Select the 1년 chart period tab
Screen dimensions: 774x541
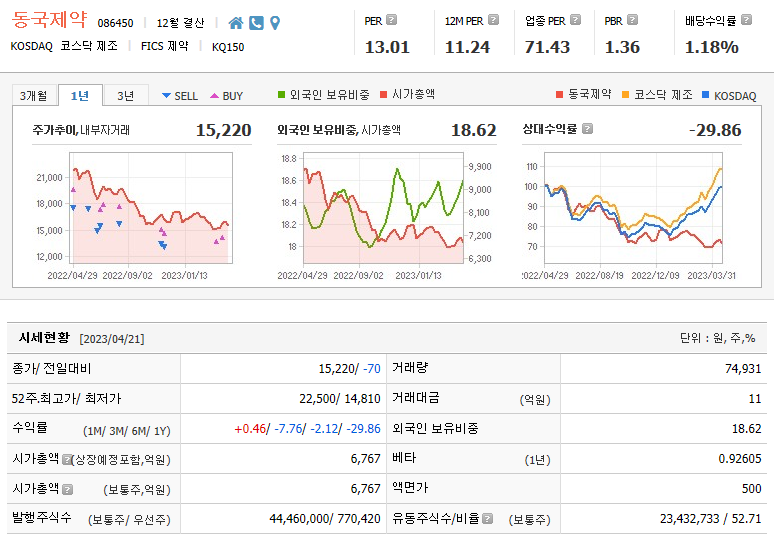point(80,95)
